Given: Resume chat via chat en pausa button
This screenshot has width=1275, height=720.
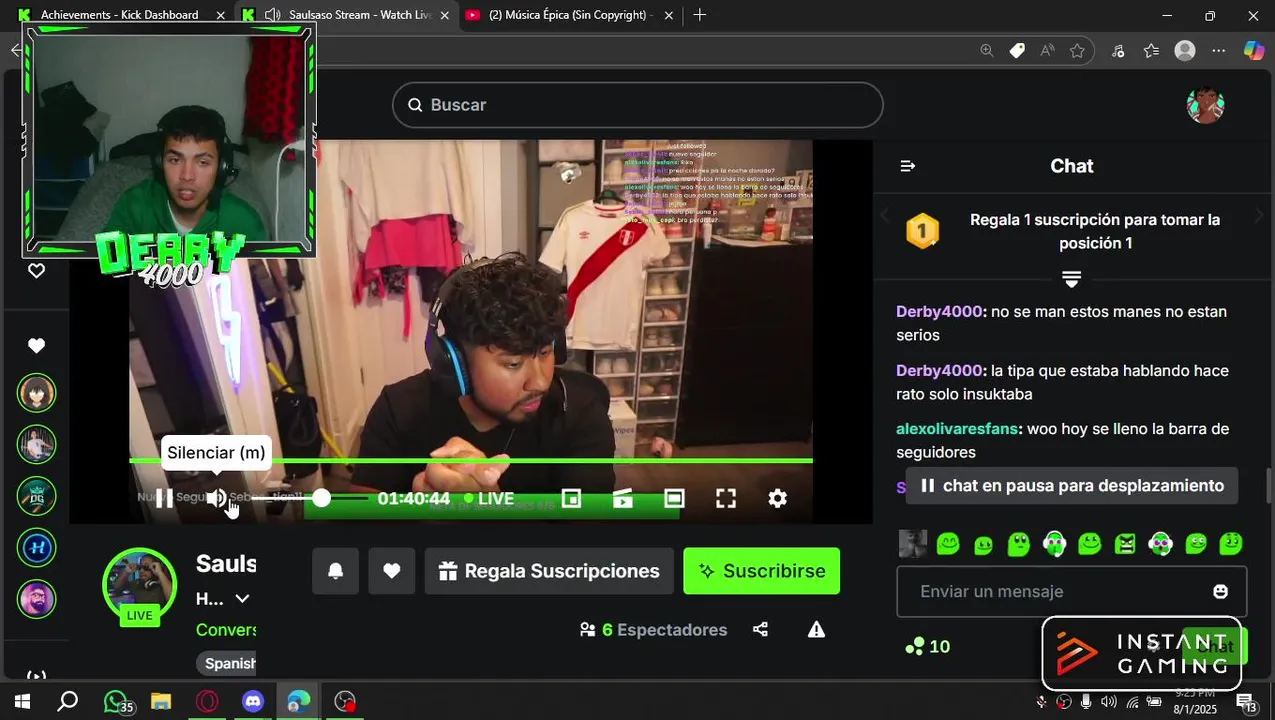Looking at the screenshot, I should point(1072,486).
